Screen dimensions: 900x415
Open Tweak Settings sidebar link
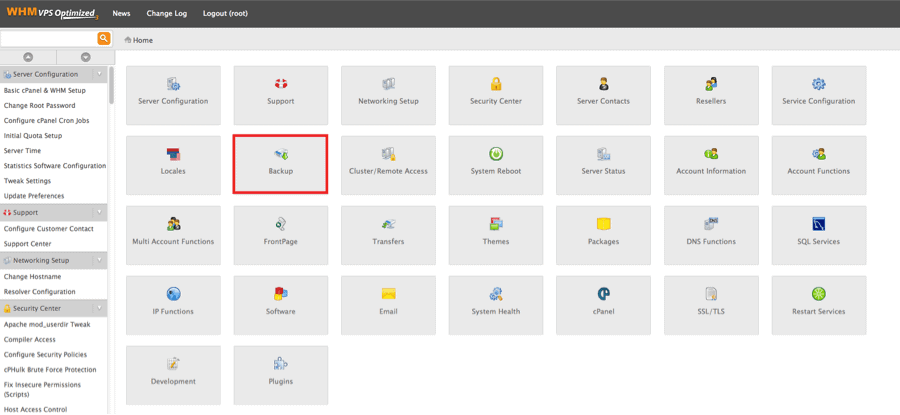28,181
